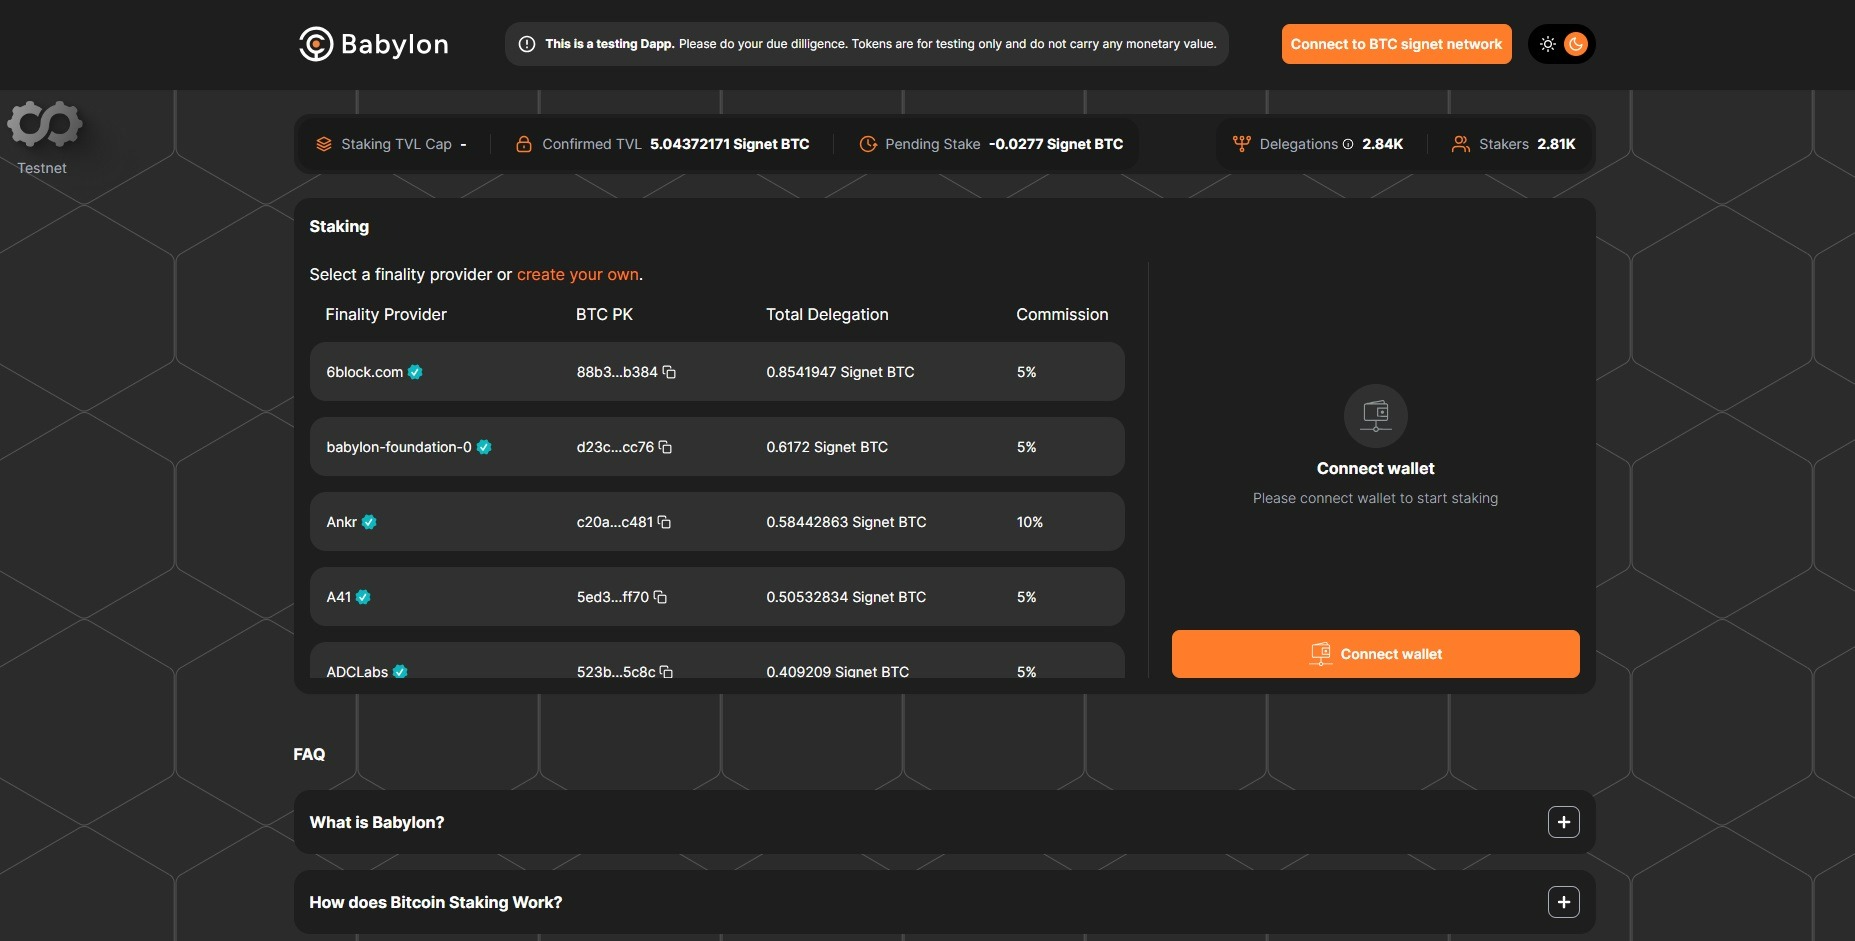Click the Delegations info tooltip icon

coord(1348,144)
